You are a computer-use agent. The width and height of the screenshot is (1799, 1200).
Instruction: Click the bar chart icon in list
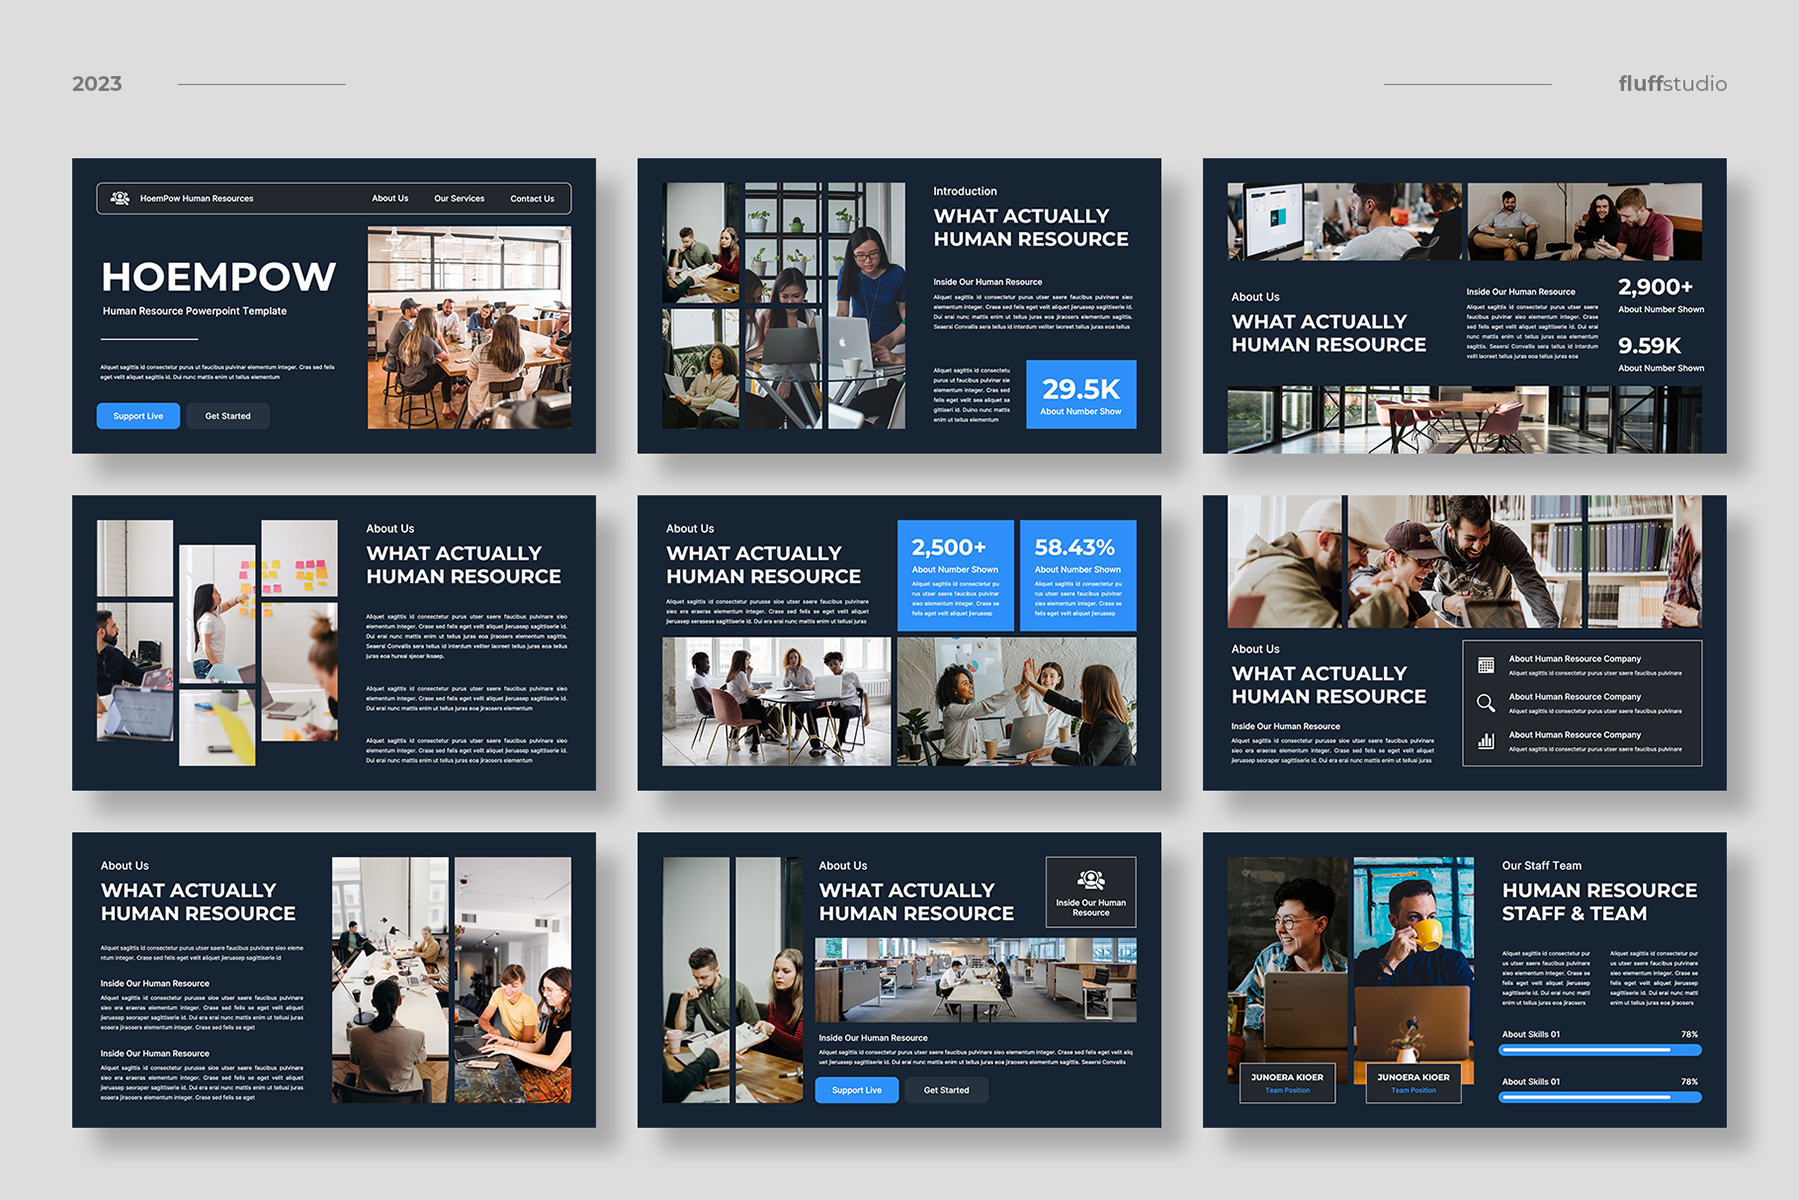(x=1486, y=741)
